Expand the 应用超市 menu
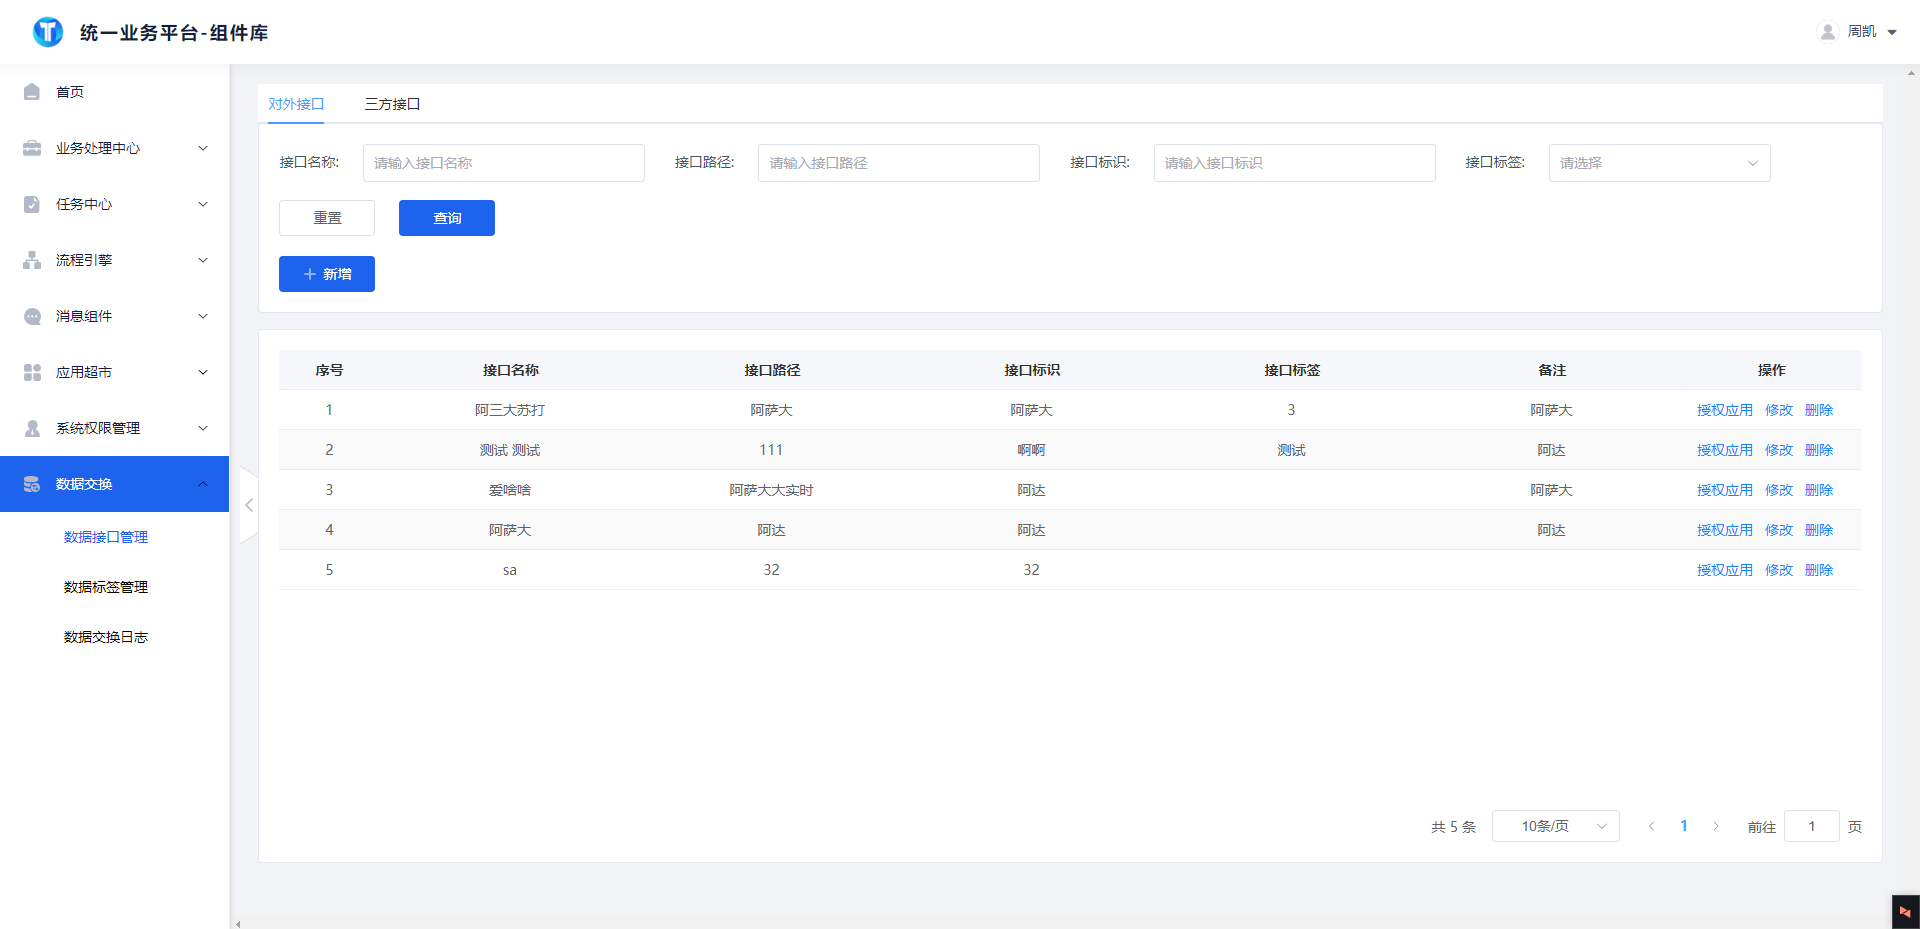 coord(203,372)
